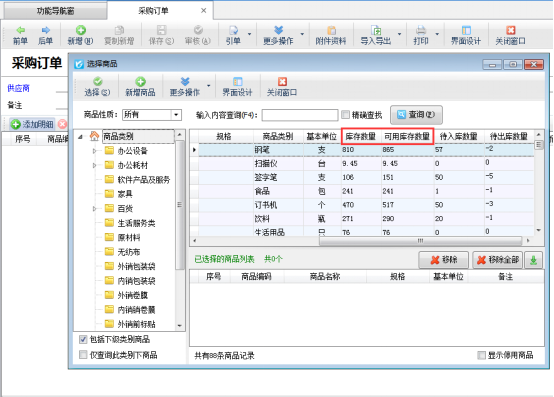Viewport: 554px width, 397px height.
Task: Click the 前单 previous order arrow icon
Action: point(20,30)
